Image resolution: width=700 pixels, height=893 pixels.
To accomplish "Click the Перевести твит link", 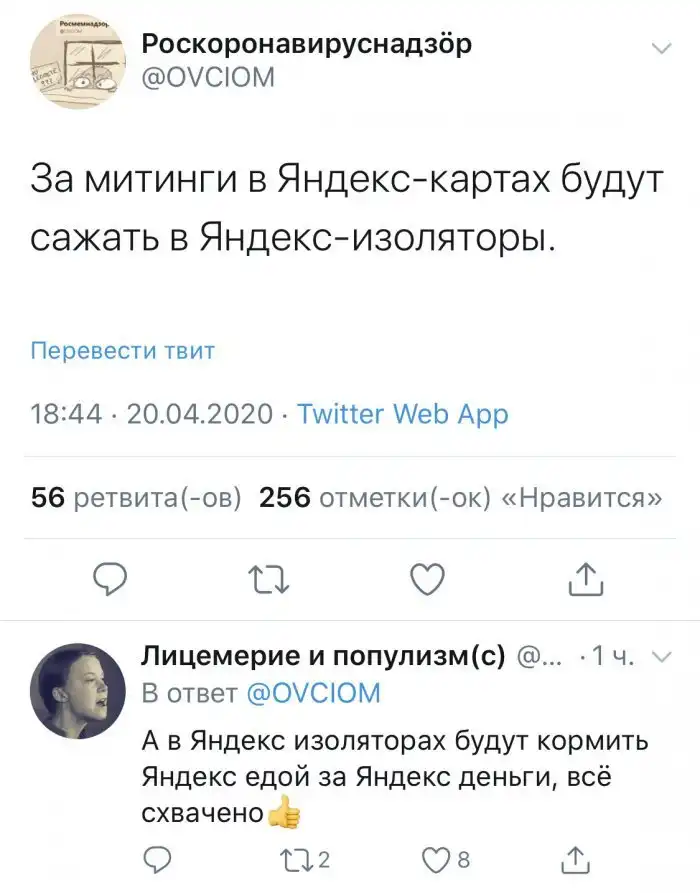I will click(x=123, y=351).
